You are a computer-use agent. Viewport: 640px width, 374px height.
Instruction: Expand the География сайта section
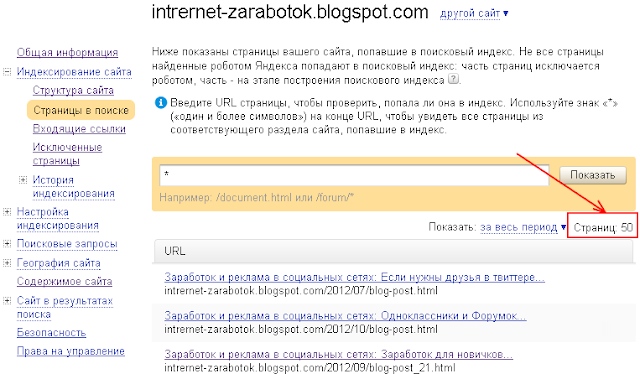(x=7, y=263)
